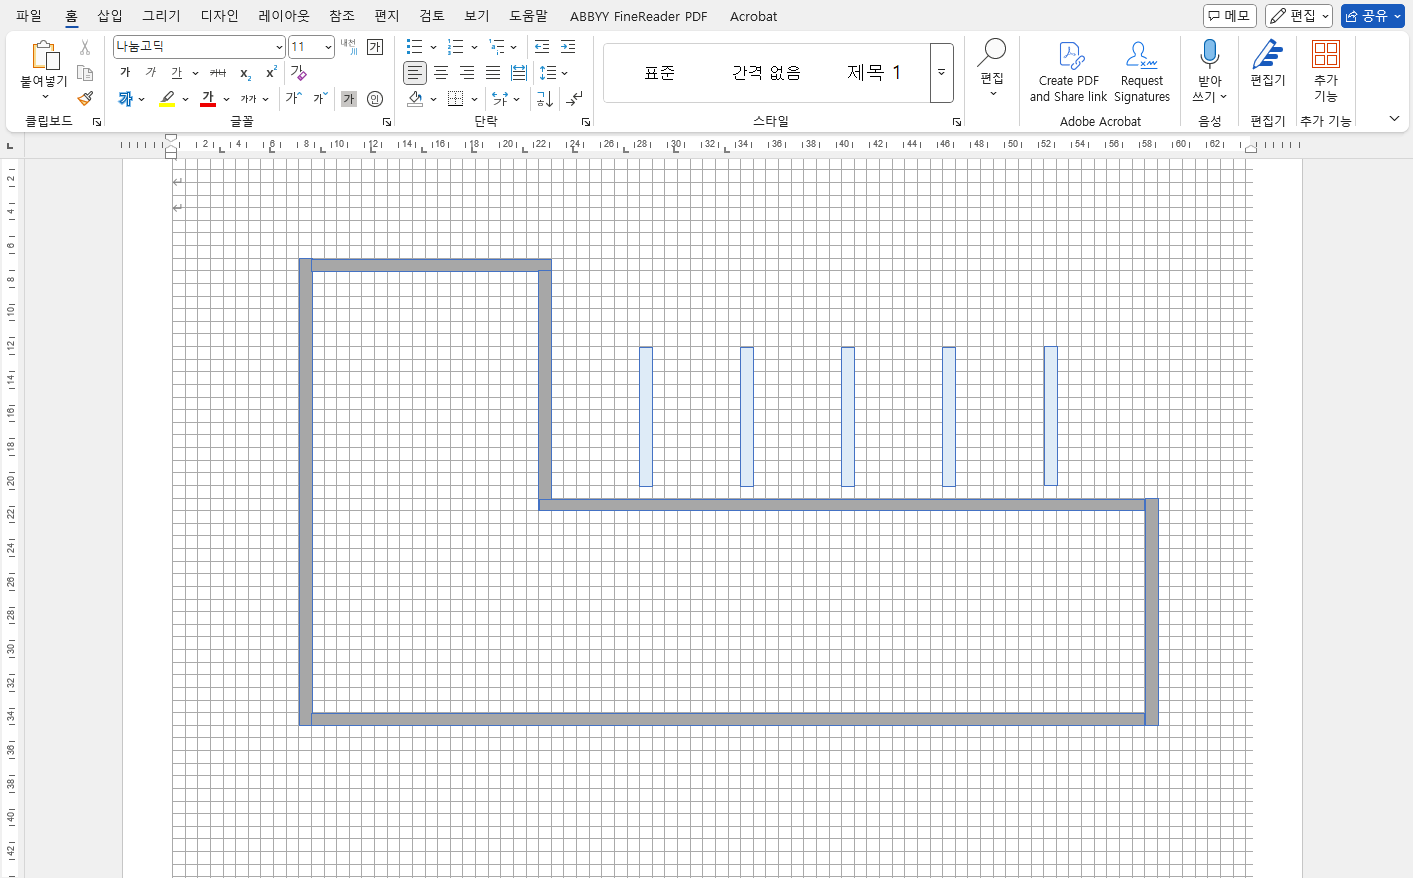Screen dimensions: 1413x878
Task: Click Create PDF and Share link
Action: (x=1068, y=71)
